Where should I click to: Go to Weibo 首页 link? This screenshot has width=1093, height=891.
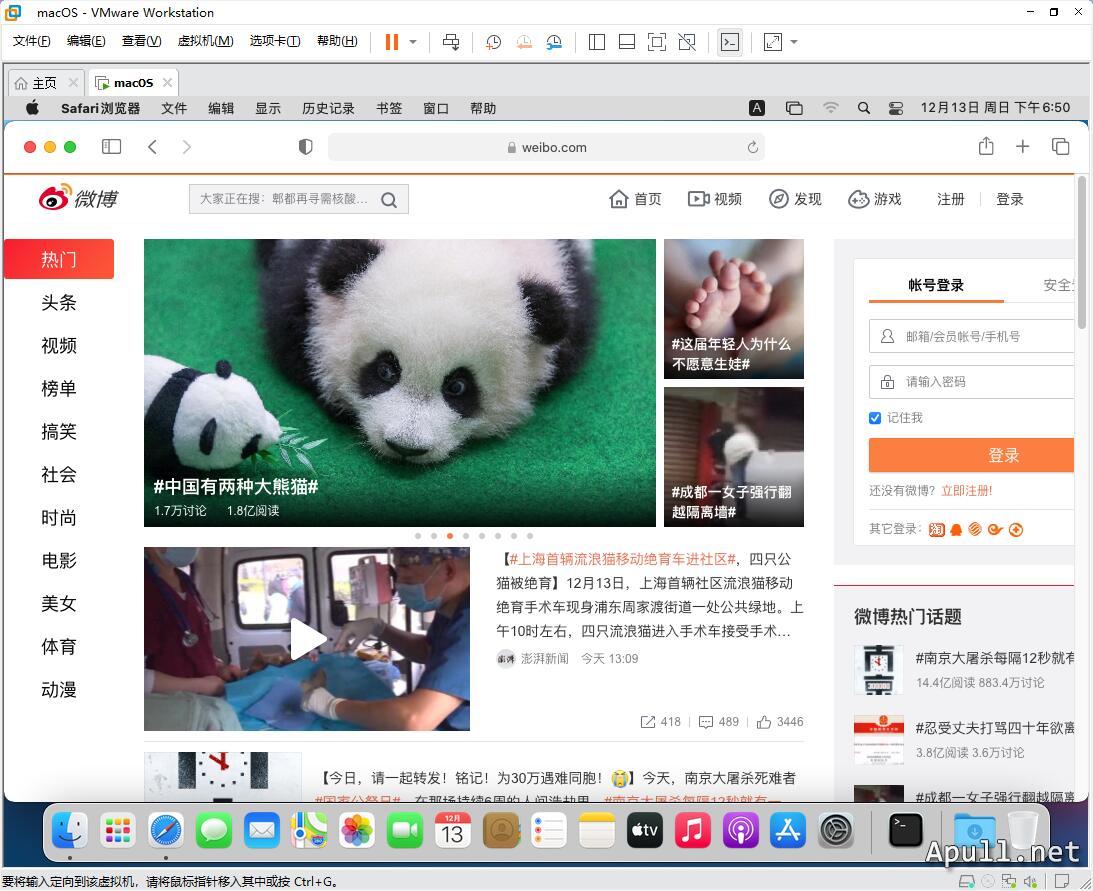635,199
